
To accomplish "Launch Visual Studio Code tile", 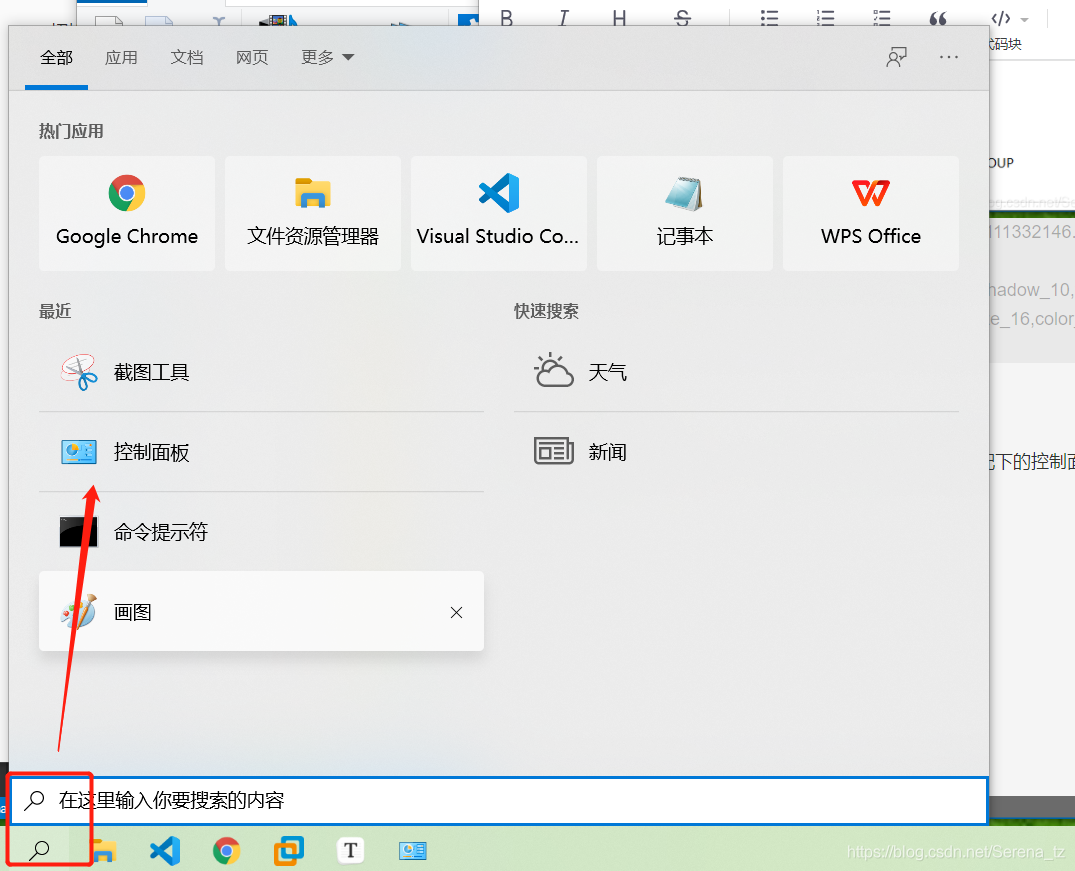I will [x=498, y=213].
